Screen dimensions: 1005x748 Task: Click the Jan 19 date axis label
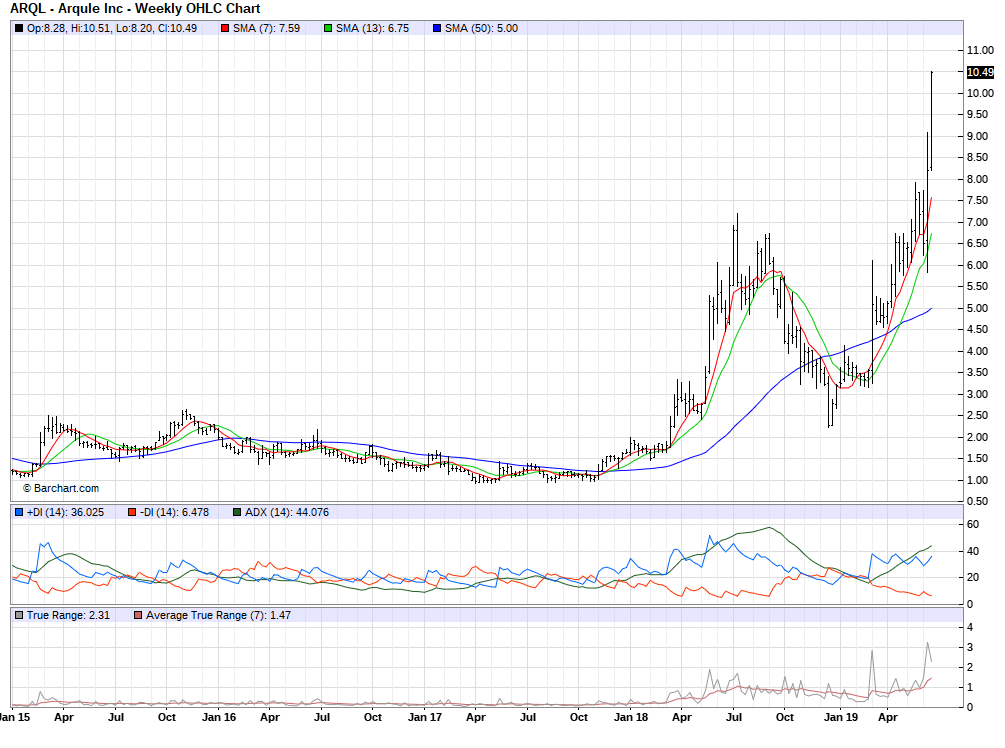click(837, 717)
